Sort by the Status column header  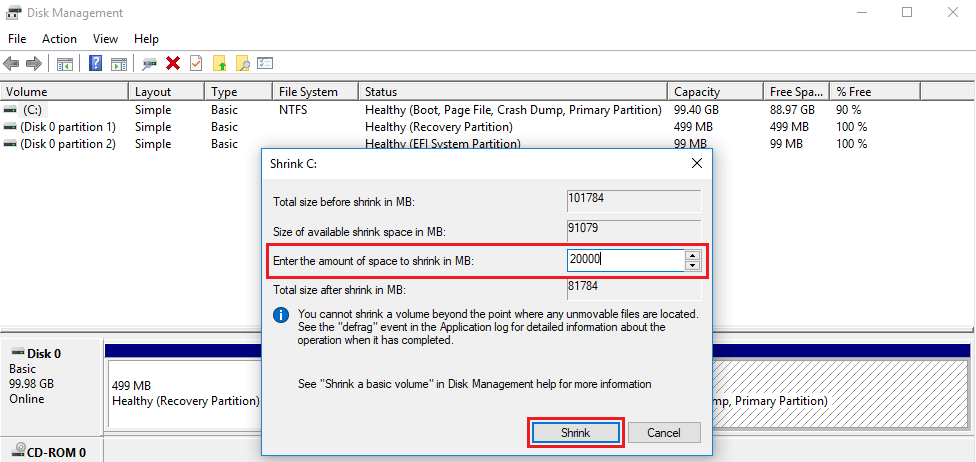513,92
